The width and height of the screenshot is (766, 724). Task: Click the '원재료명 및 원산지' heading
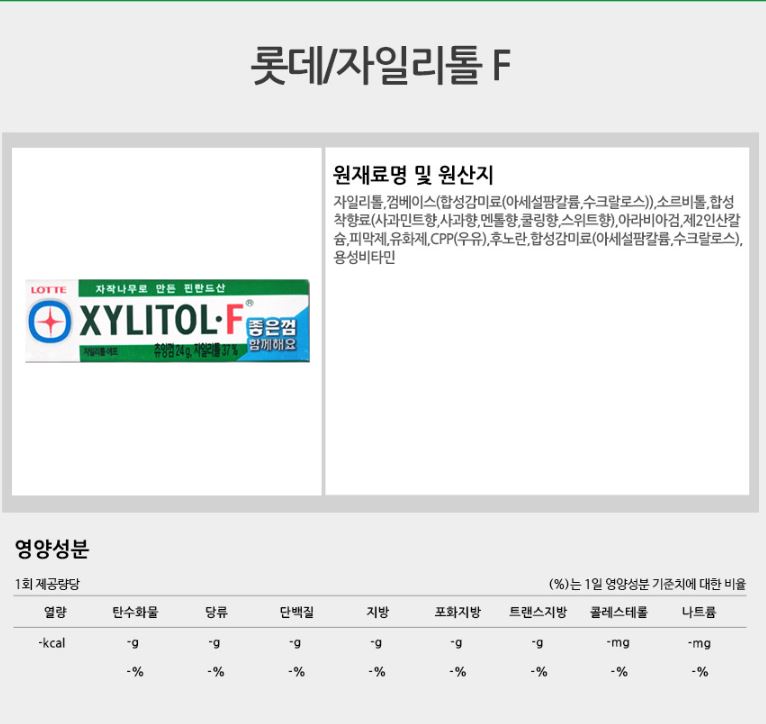point(413,175)
